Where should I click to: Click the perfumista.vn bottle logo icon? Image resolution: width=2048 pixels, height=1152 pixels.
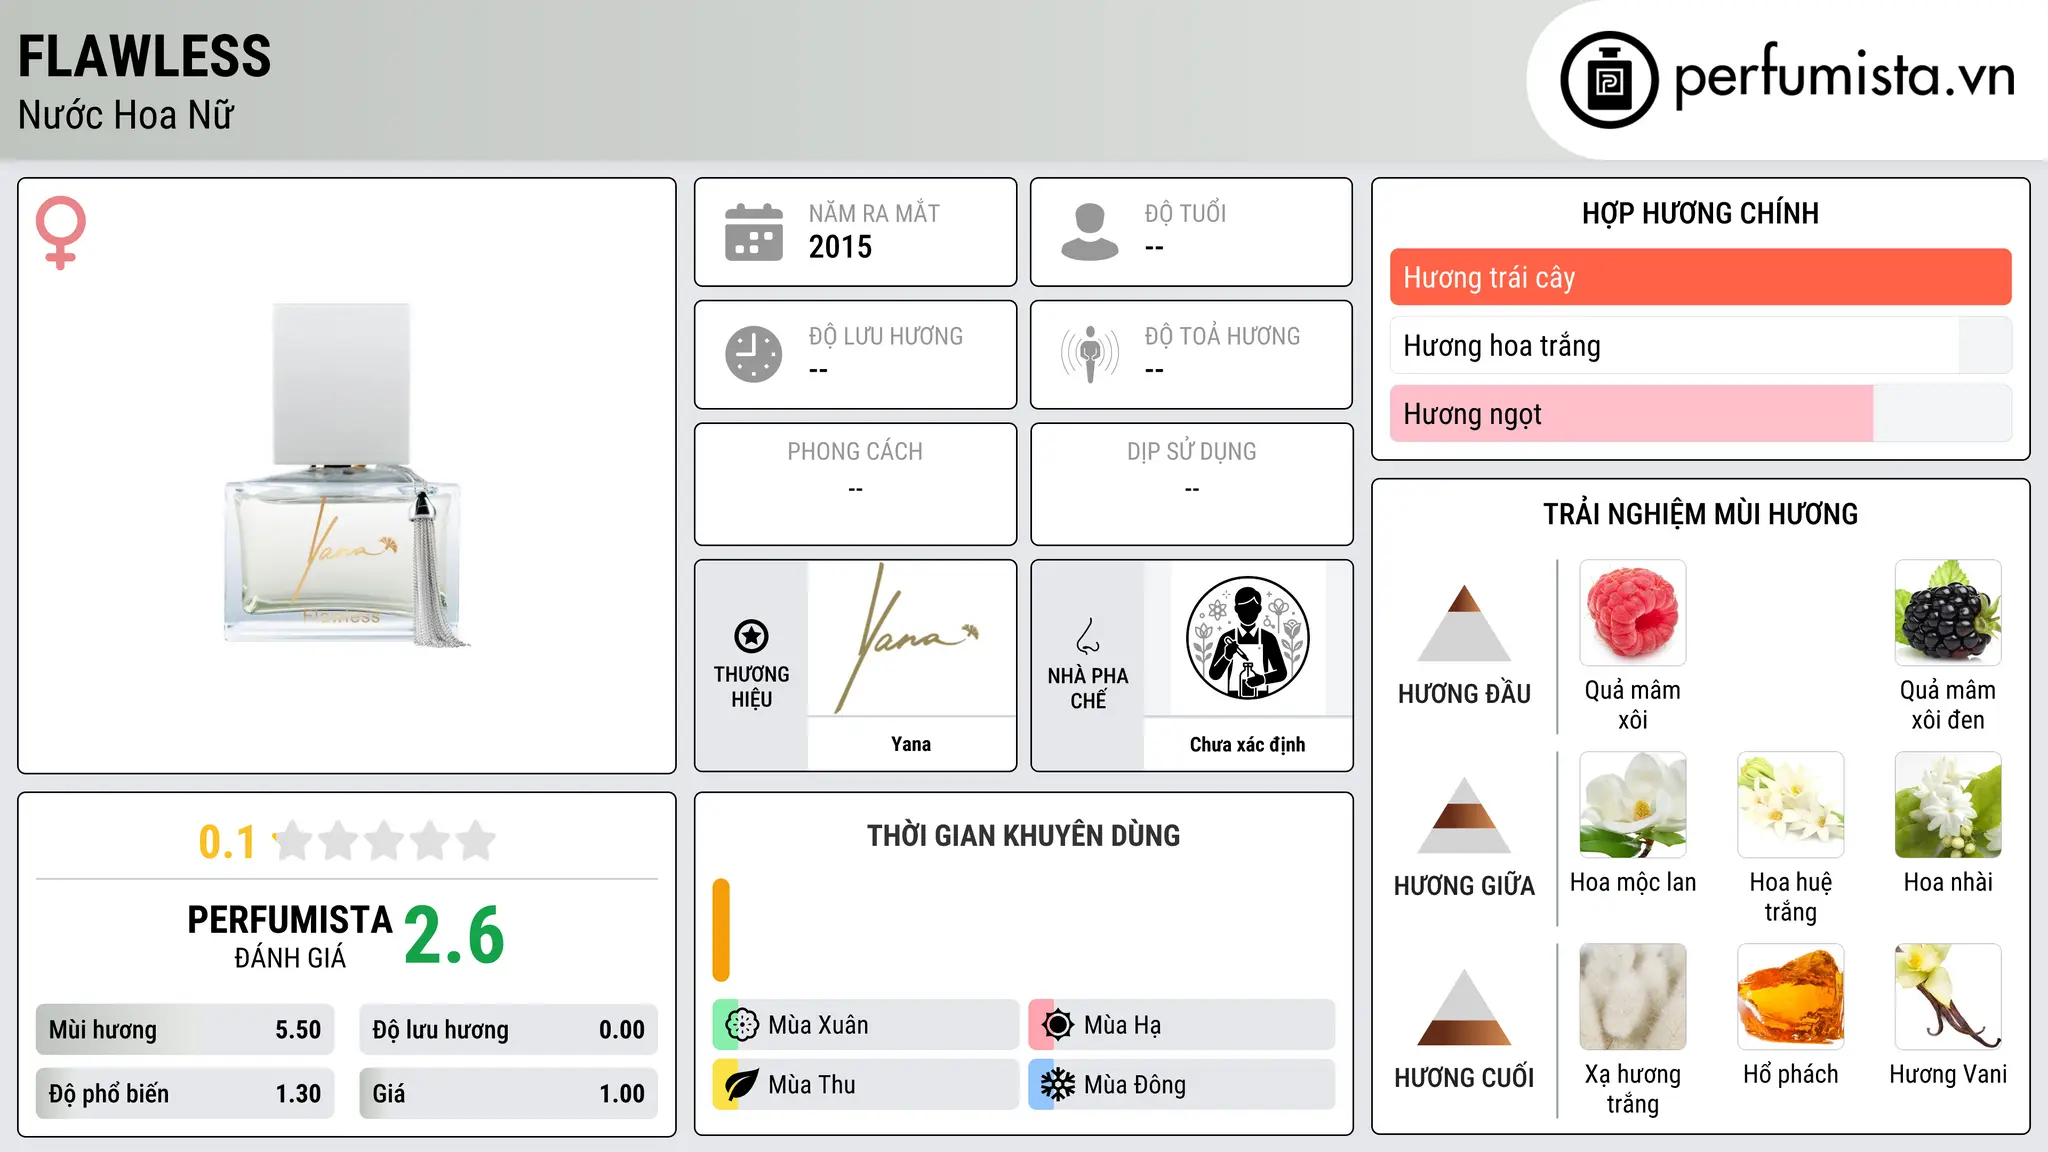coord(1609,80)
